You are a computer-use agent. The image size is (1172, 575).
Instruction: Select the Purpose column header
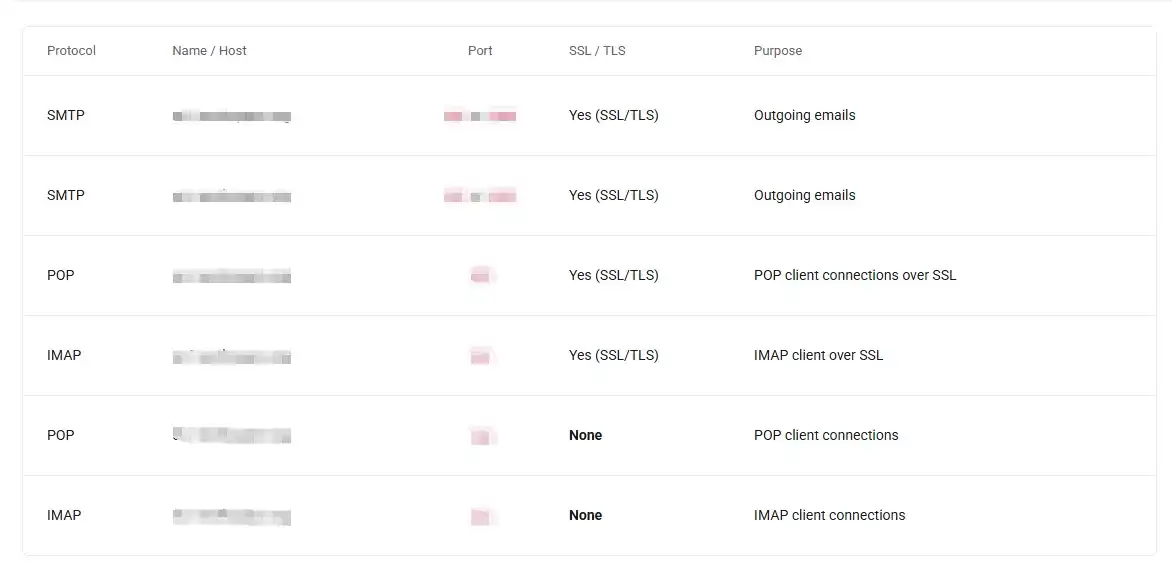click(778, 51)
